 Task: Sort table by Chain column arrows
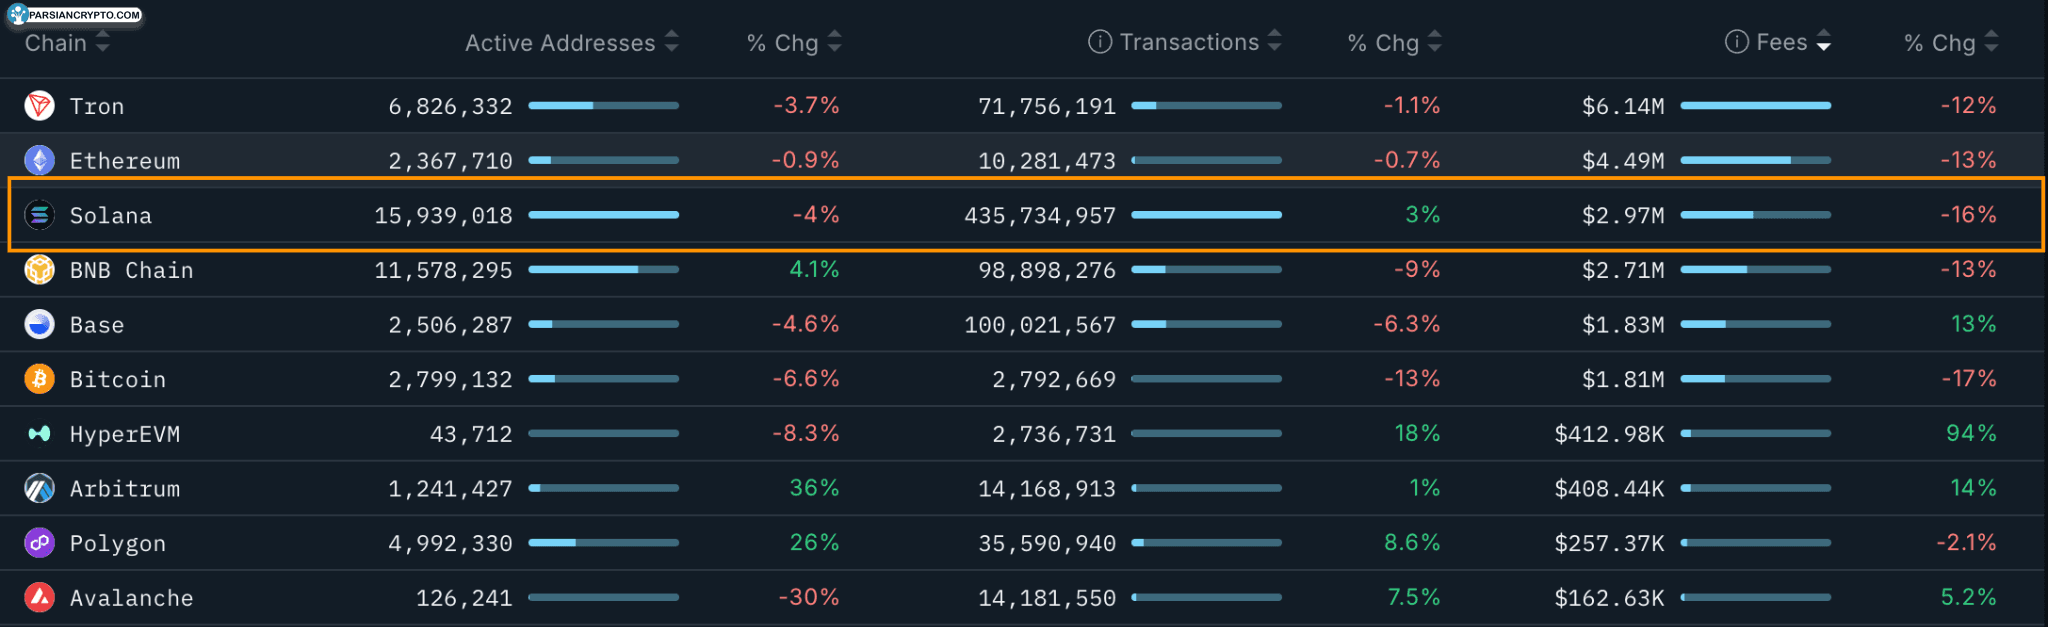coord(102,42)
